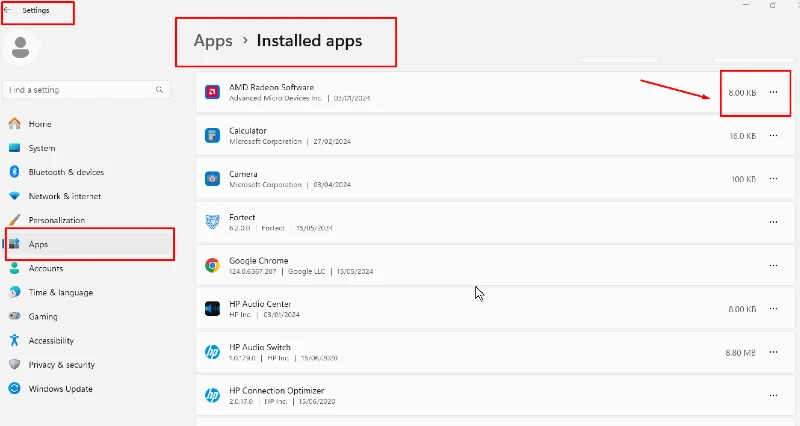Click the Find a setting field

pos(87,90)
